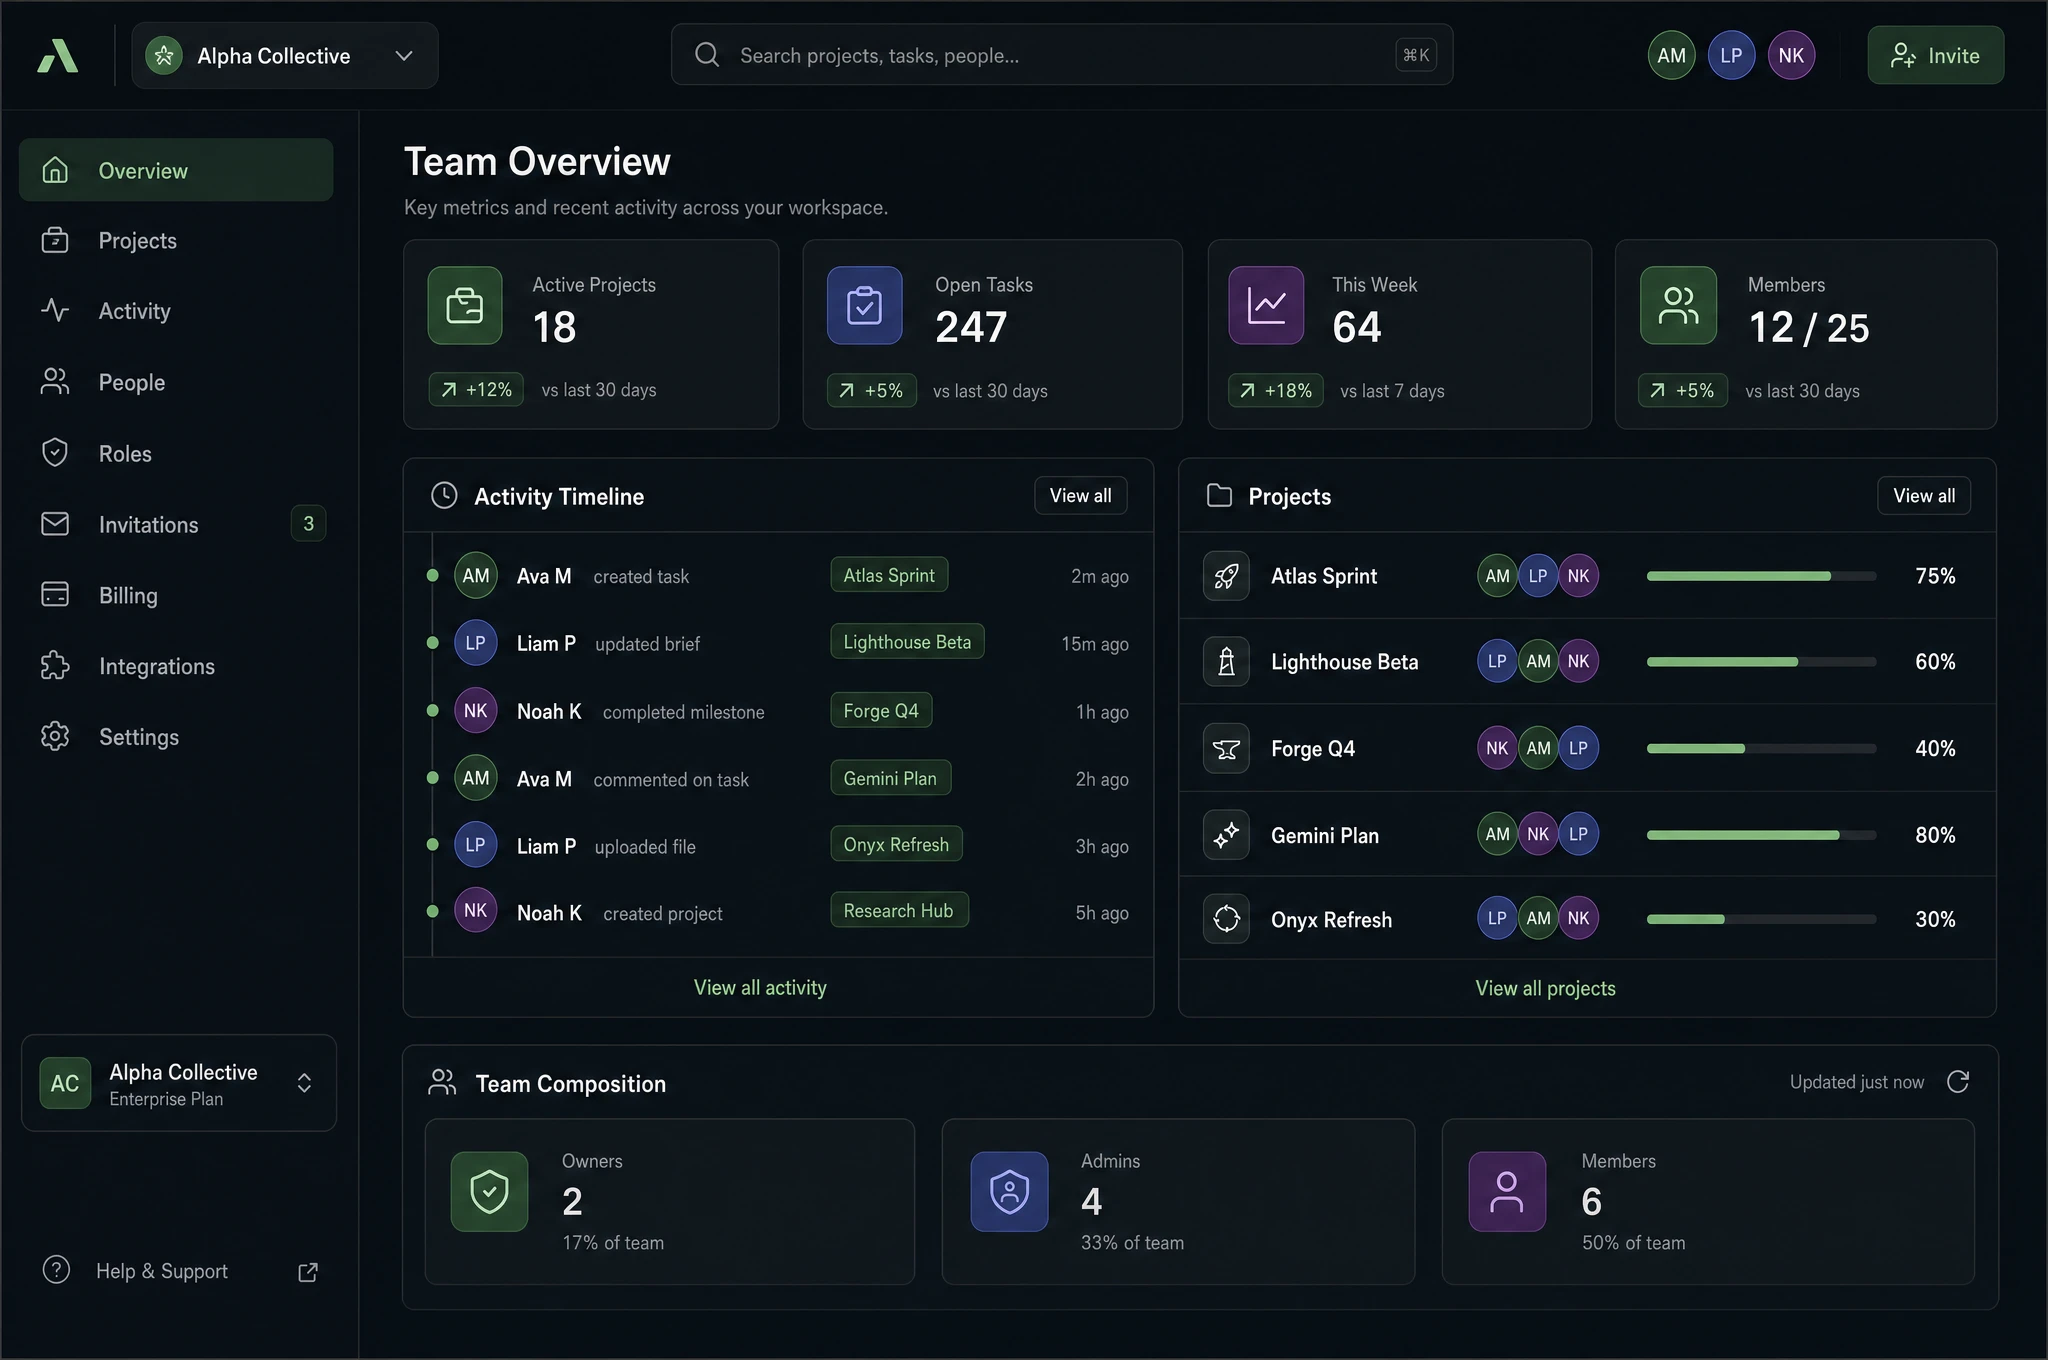Click the Owners shield check icon

point(489,1192)
